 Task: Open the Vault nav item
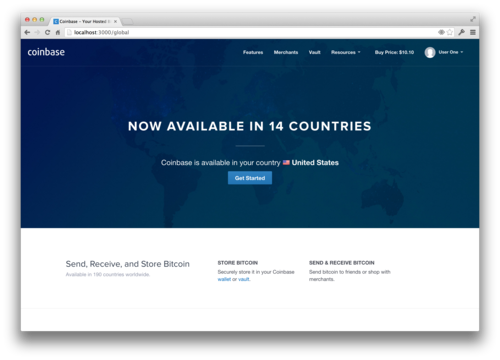[314, 52]
